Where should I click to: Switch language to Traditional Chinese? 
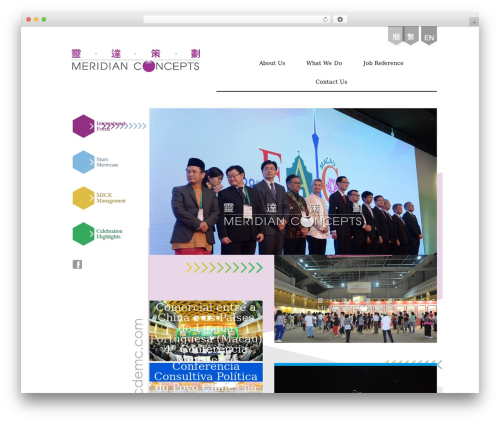click(411, 36)
